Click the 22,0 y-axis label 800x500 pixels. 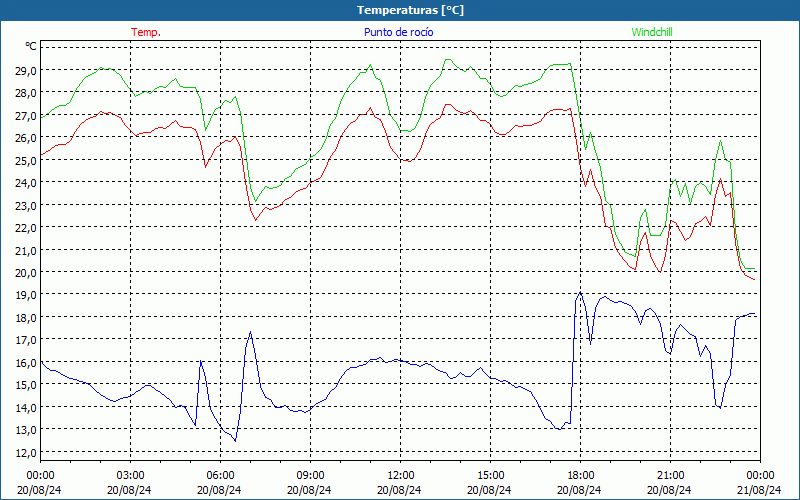click(x=26, y=228)
